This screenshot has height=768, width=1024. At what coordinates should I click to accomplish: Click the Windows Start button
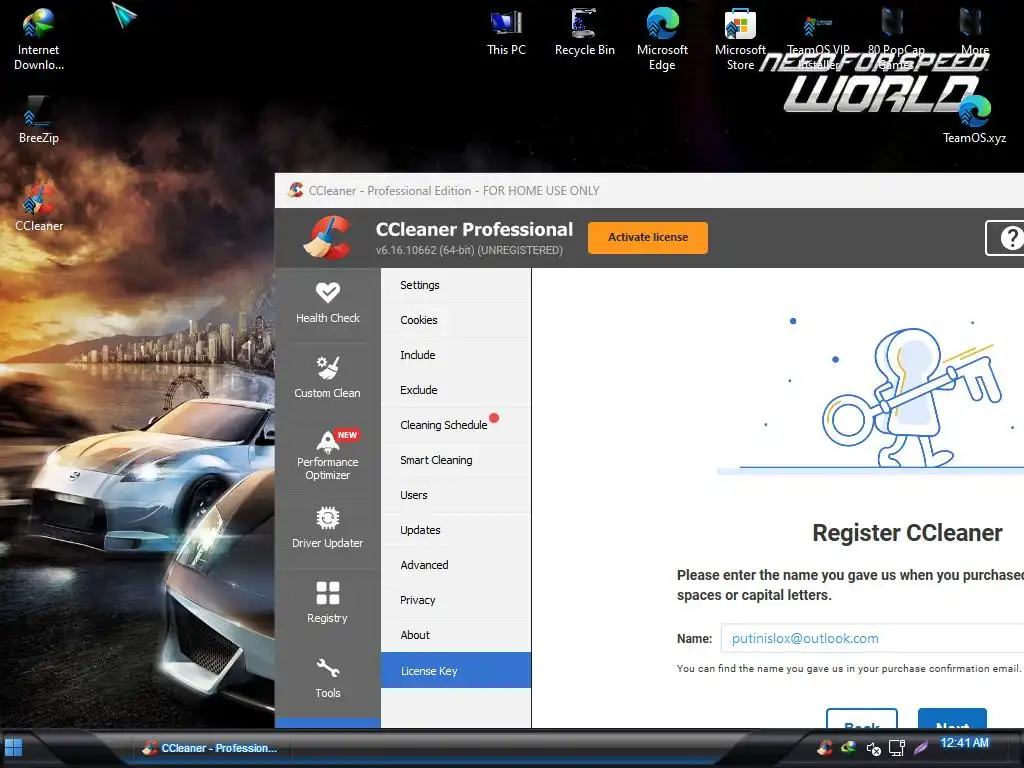(x=13, y=748)
